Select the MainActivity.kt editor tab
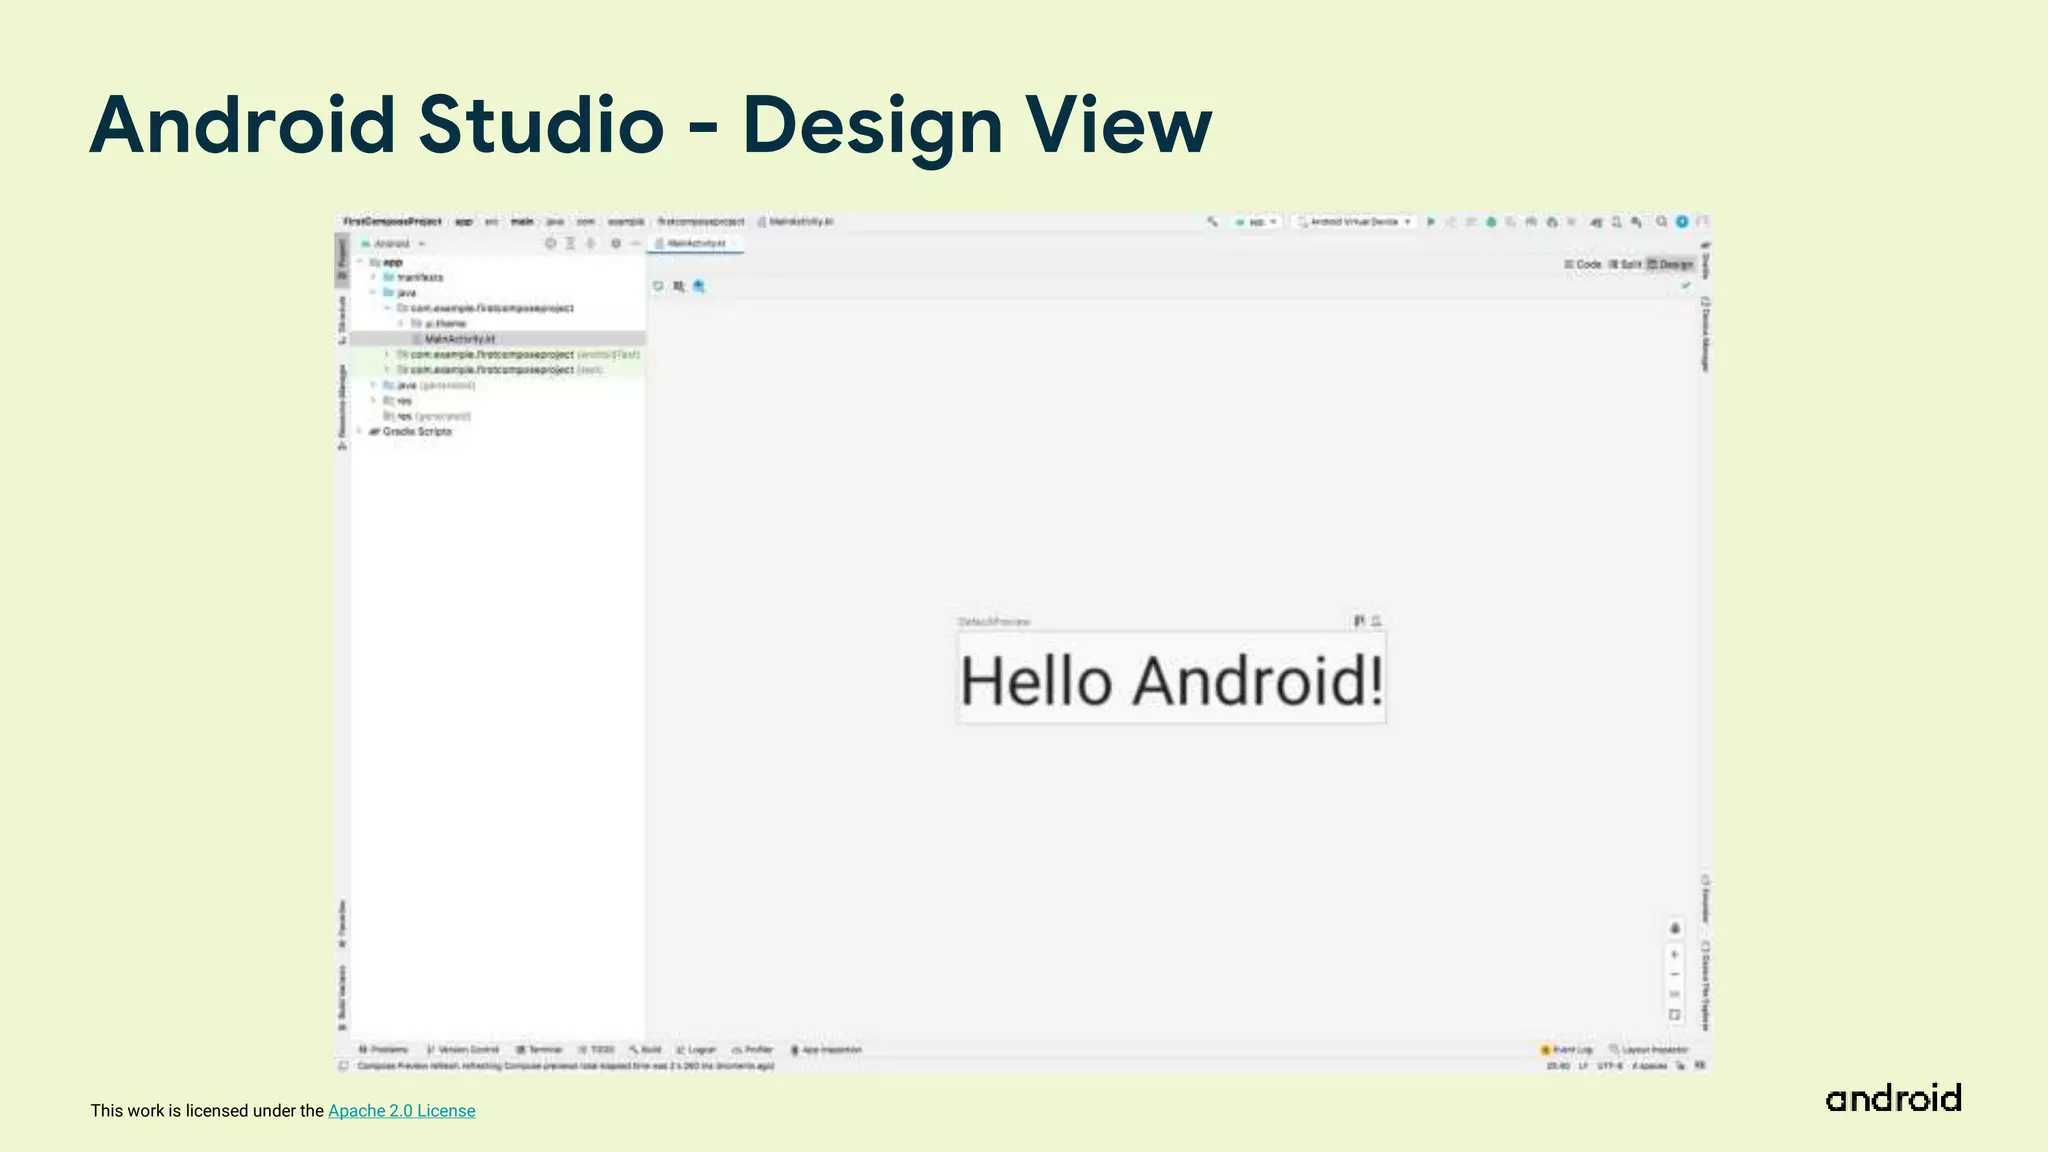The width and height of the screenshot is (2048, 1152). click(695, 244)
